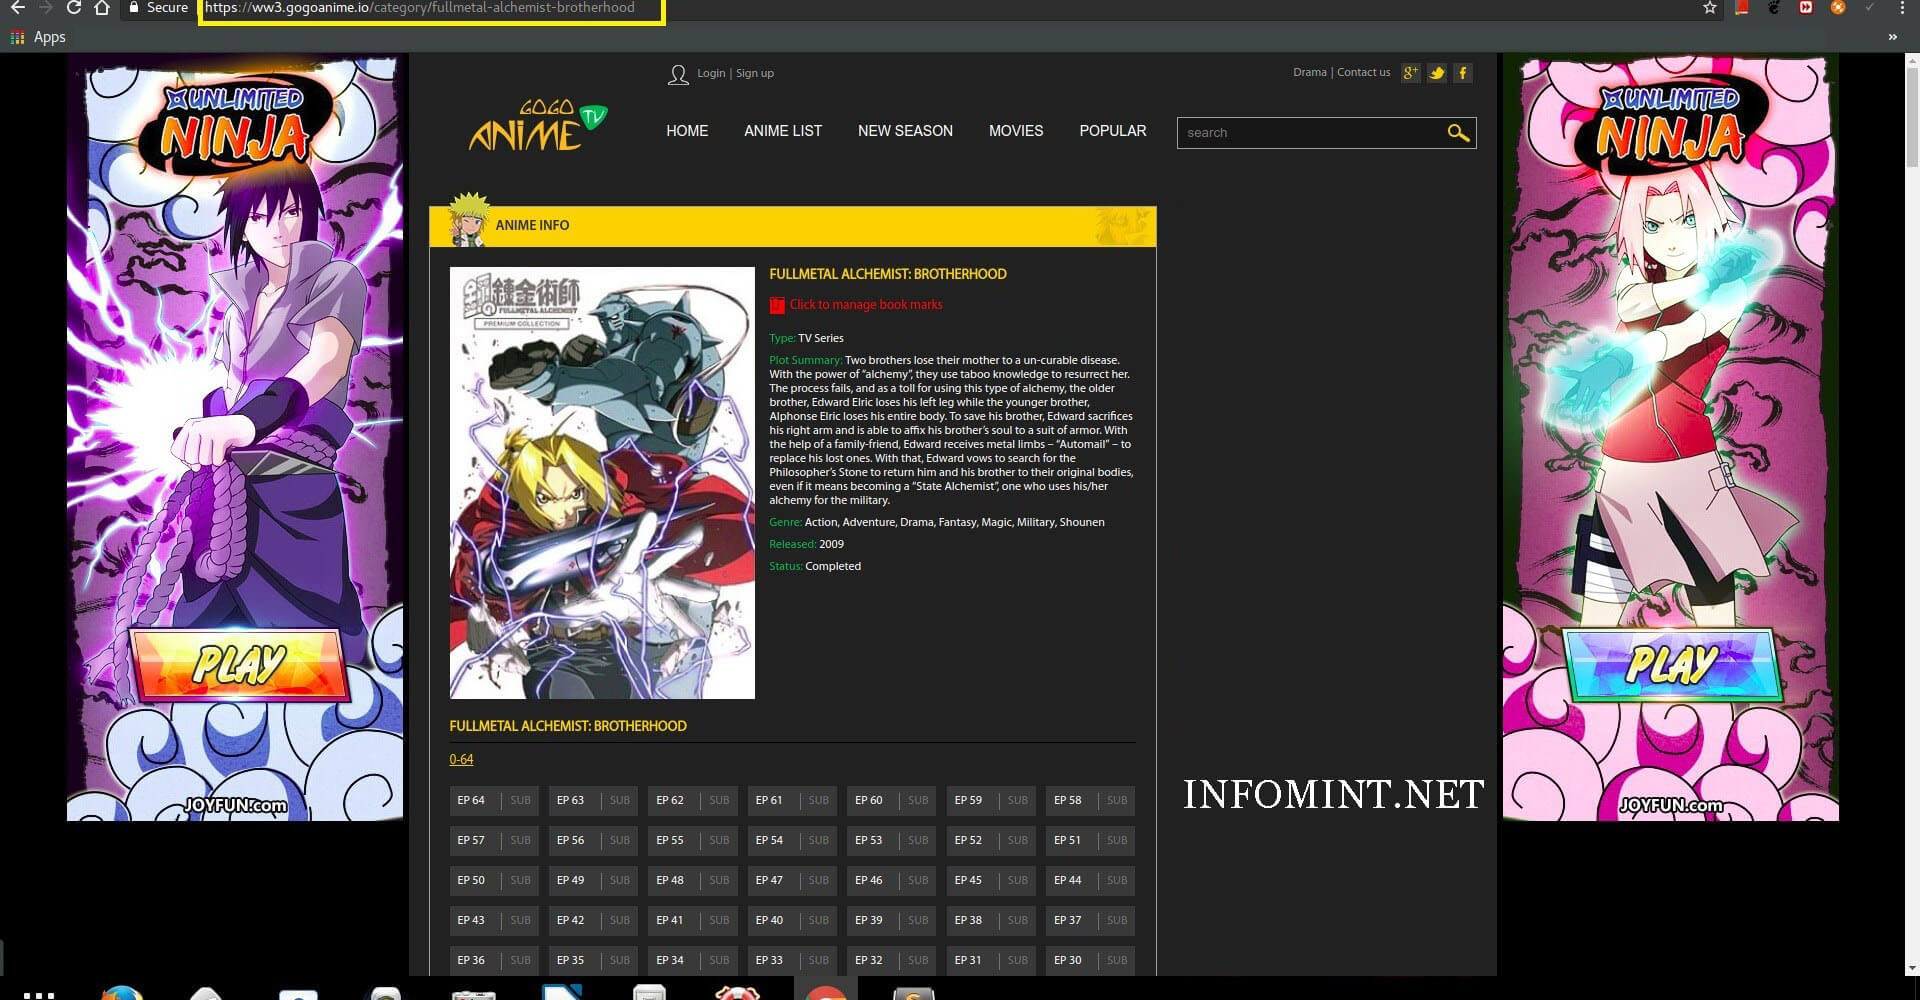
Task: Click the Secure padlock indicator
Action: click(x=158, y=7)
